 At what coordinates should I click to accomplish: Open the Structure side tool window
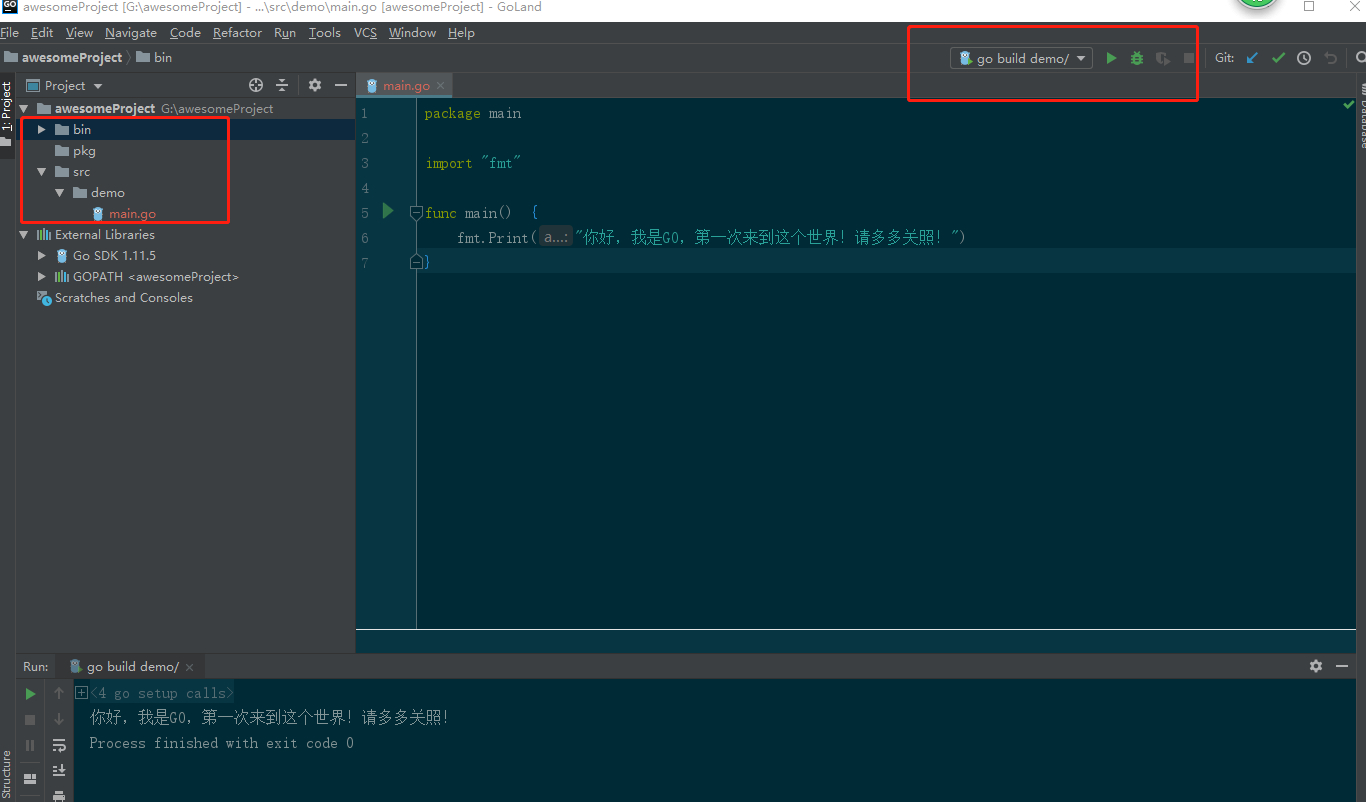[7, 775]
